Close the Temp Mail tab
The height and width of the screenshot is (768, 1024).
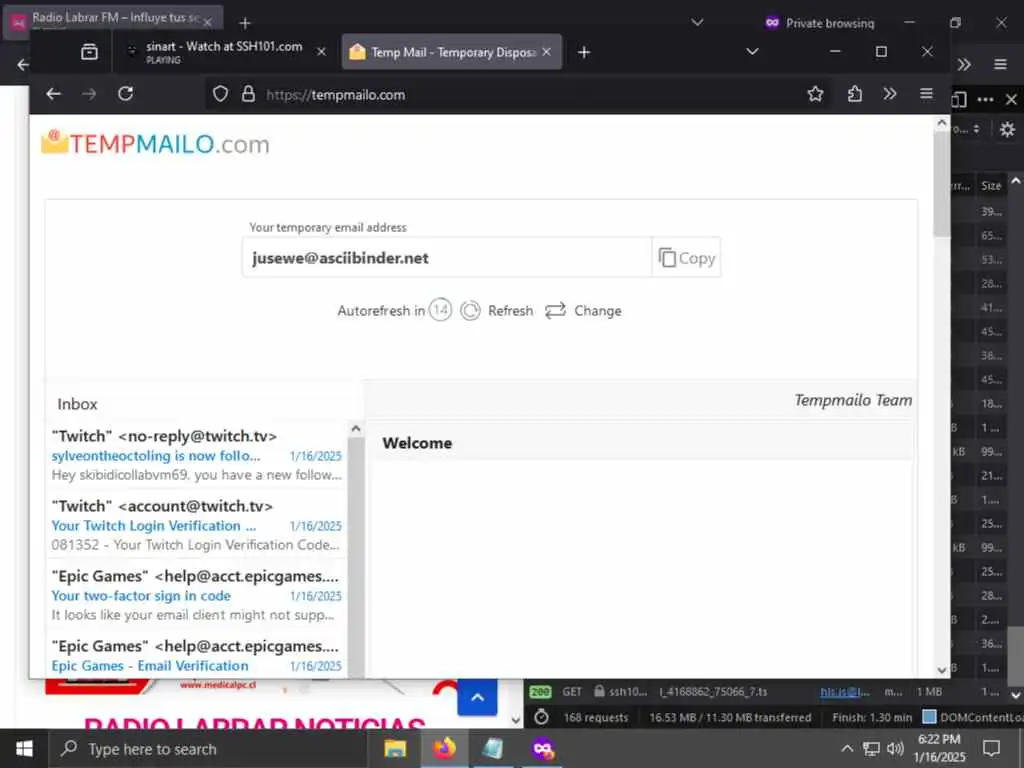pos(547,52)
